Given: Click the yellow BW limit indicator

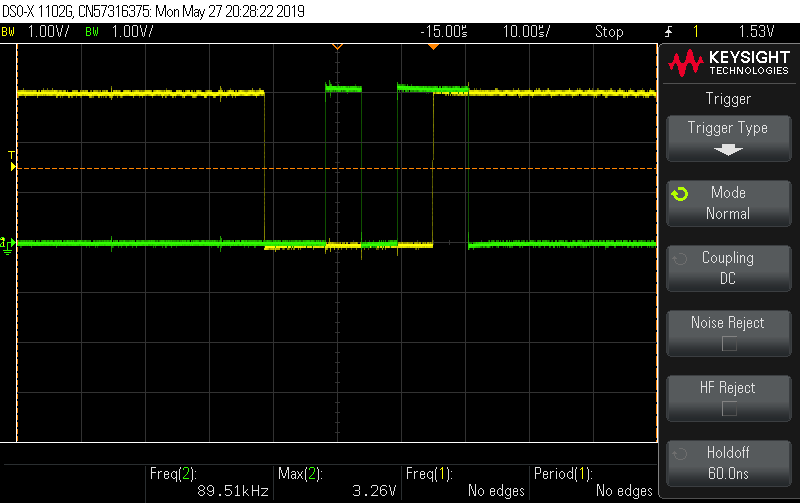Looking at the screenshot, I should coord(8,32).
